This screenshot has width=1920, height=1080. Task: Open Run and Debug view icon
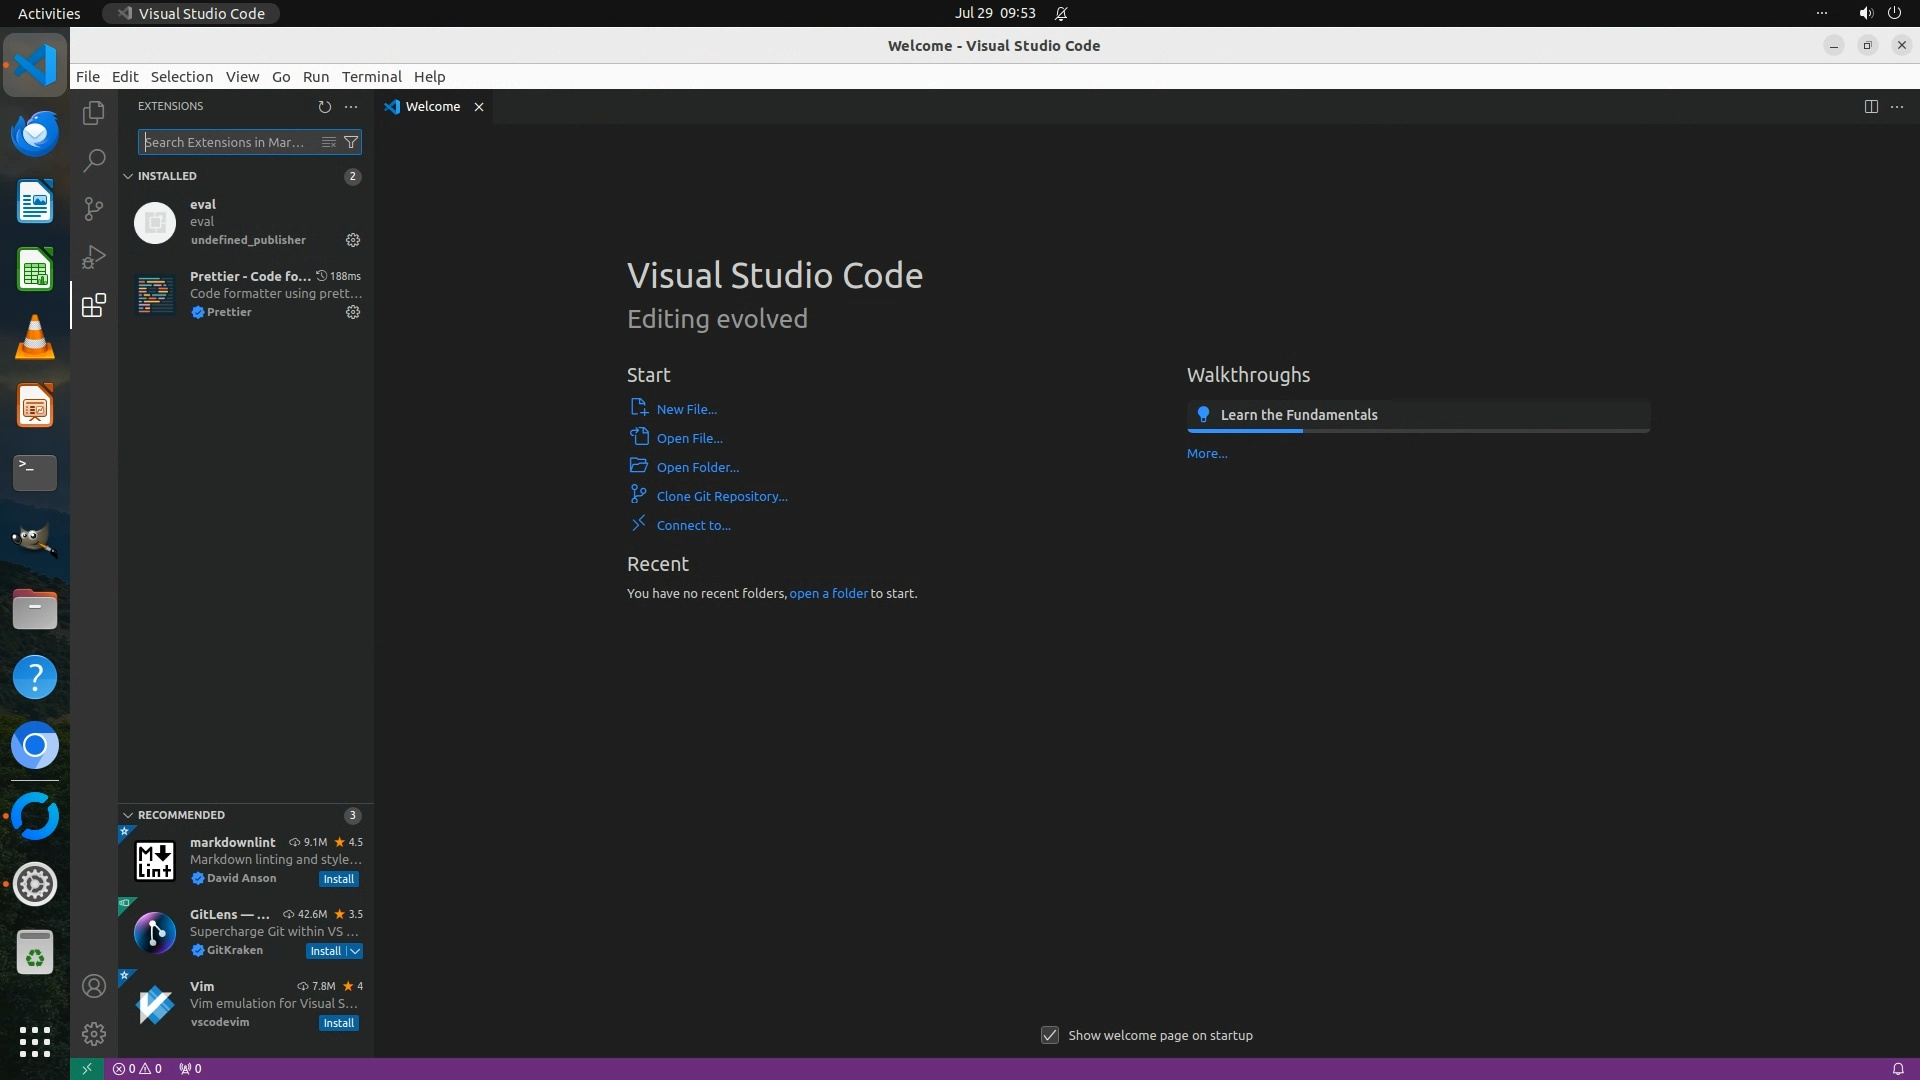coord(94,257)
